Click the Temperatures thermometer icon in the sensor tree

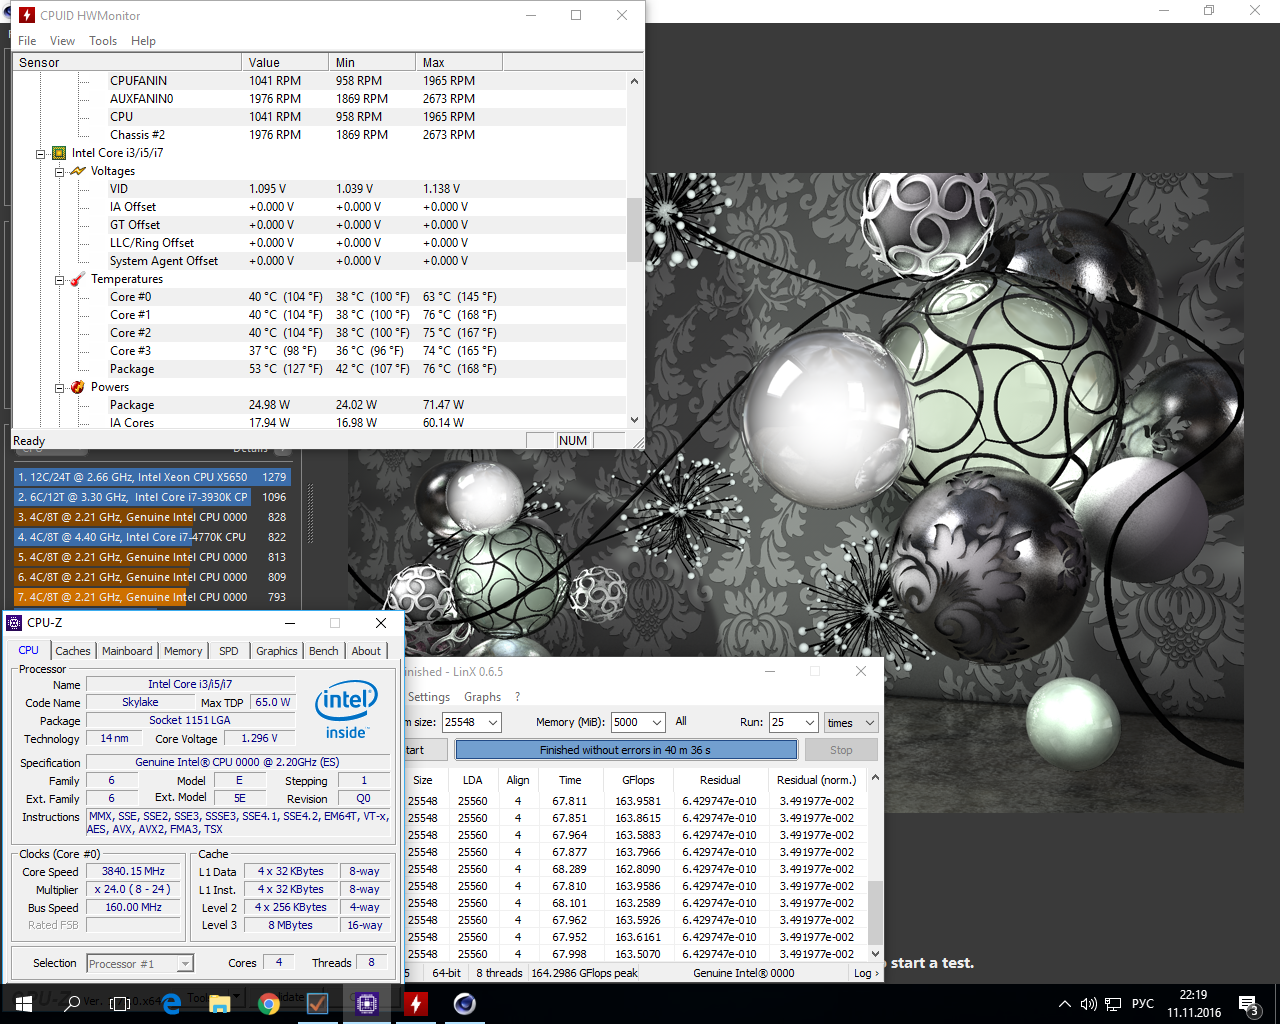[x=78, y=279]
